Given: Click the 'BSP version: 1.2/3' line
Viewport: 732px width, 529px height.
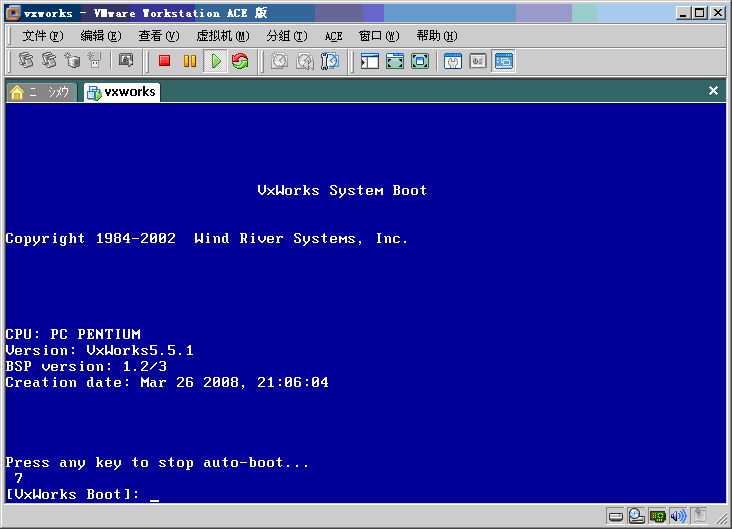Looking at the screenshot, I should click(x=86, y=366).
